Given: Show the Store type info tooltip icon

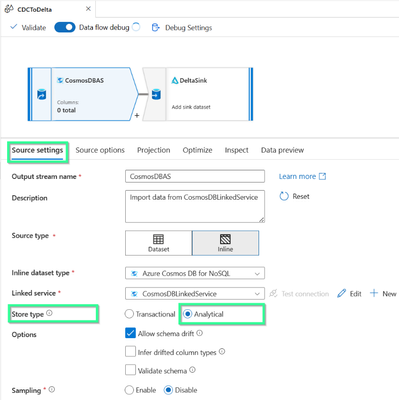Looking at the screenshot, I should coord(49,313).
